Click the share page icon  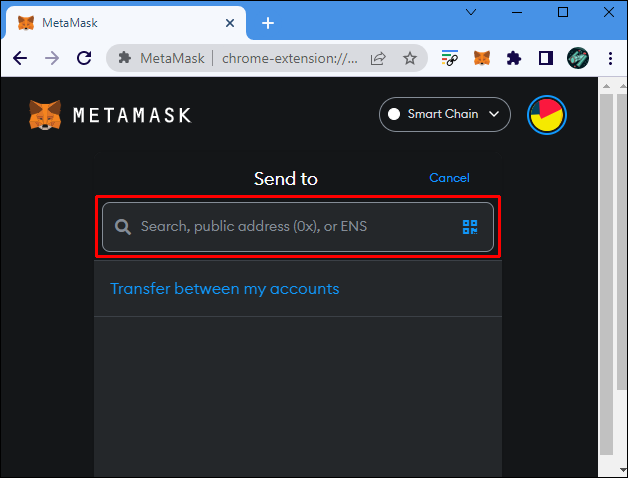378,58
